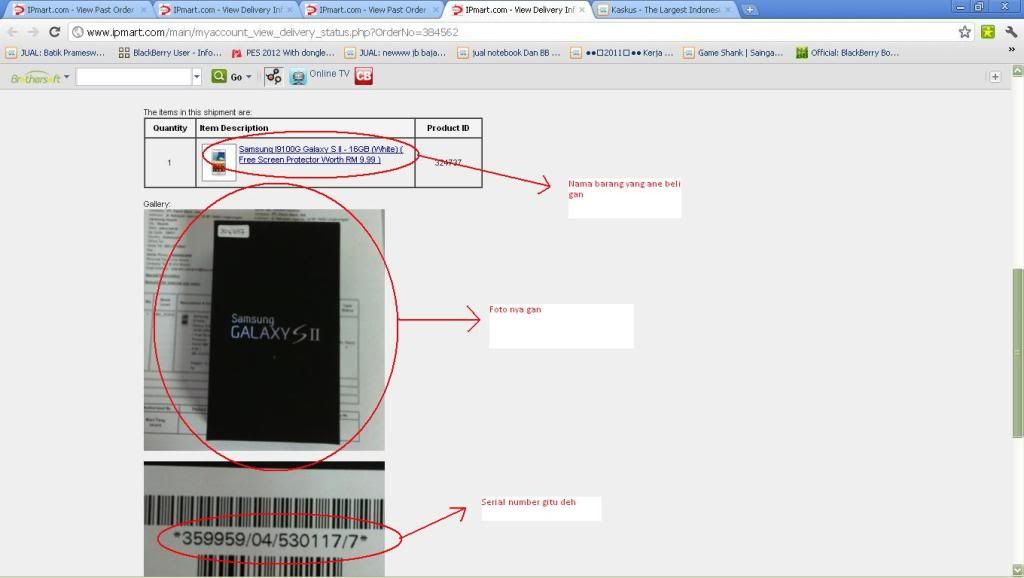Click the vertical scrollbar thumb
Image resolution: width=1024 pixels, height=578 pixels.
[1017, 353]
